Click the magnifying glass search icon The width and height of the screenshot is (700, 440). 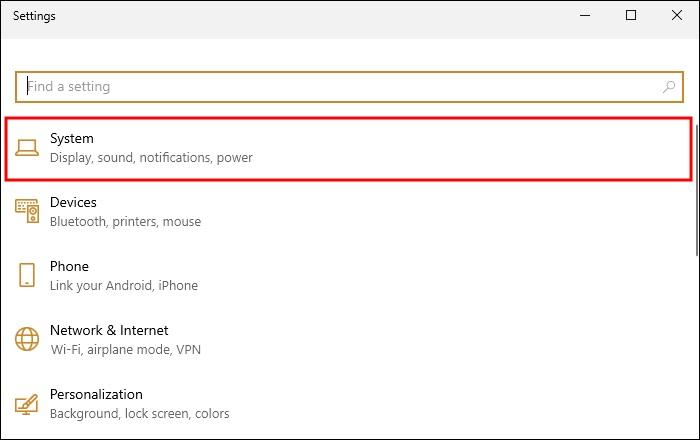668,87
